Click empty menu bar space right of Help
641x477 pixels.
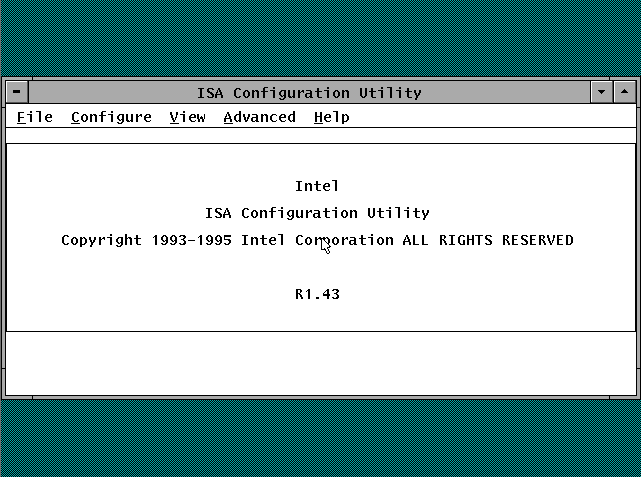coord(490,117)
